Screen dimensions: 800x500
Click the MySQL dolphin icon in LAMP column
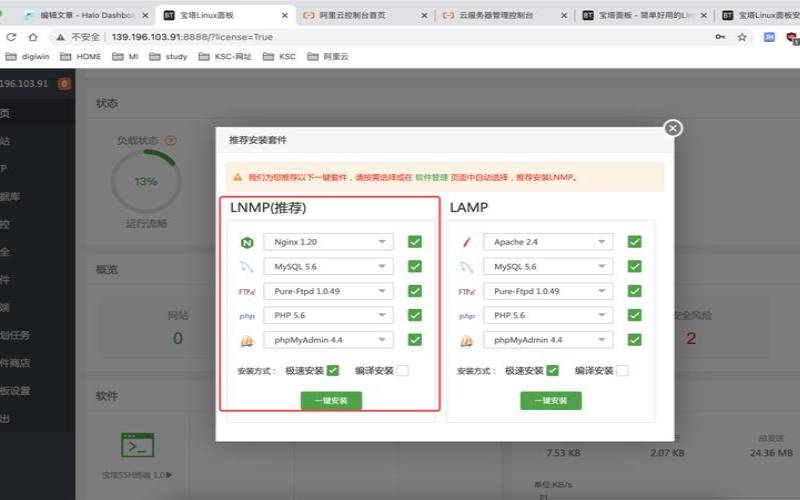466,267
